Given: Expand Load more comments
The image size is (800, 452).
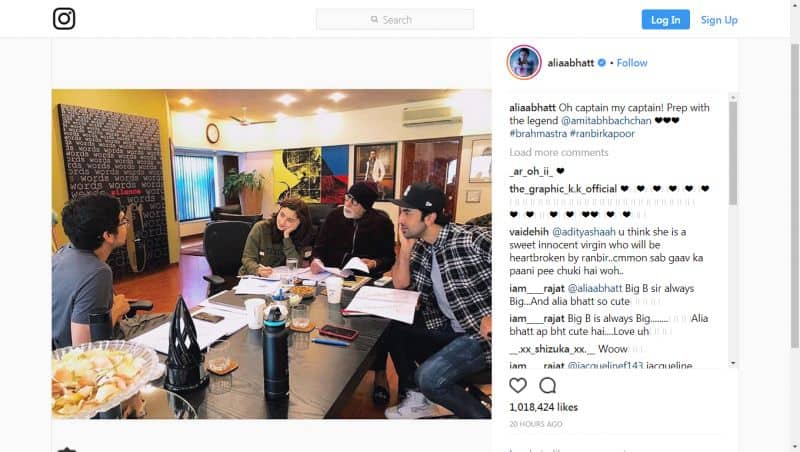Looking at the screenshot, I should click(559, 152).
